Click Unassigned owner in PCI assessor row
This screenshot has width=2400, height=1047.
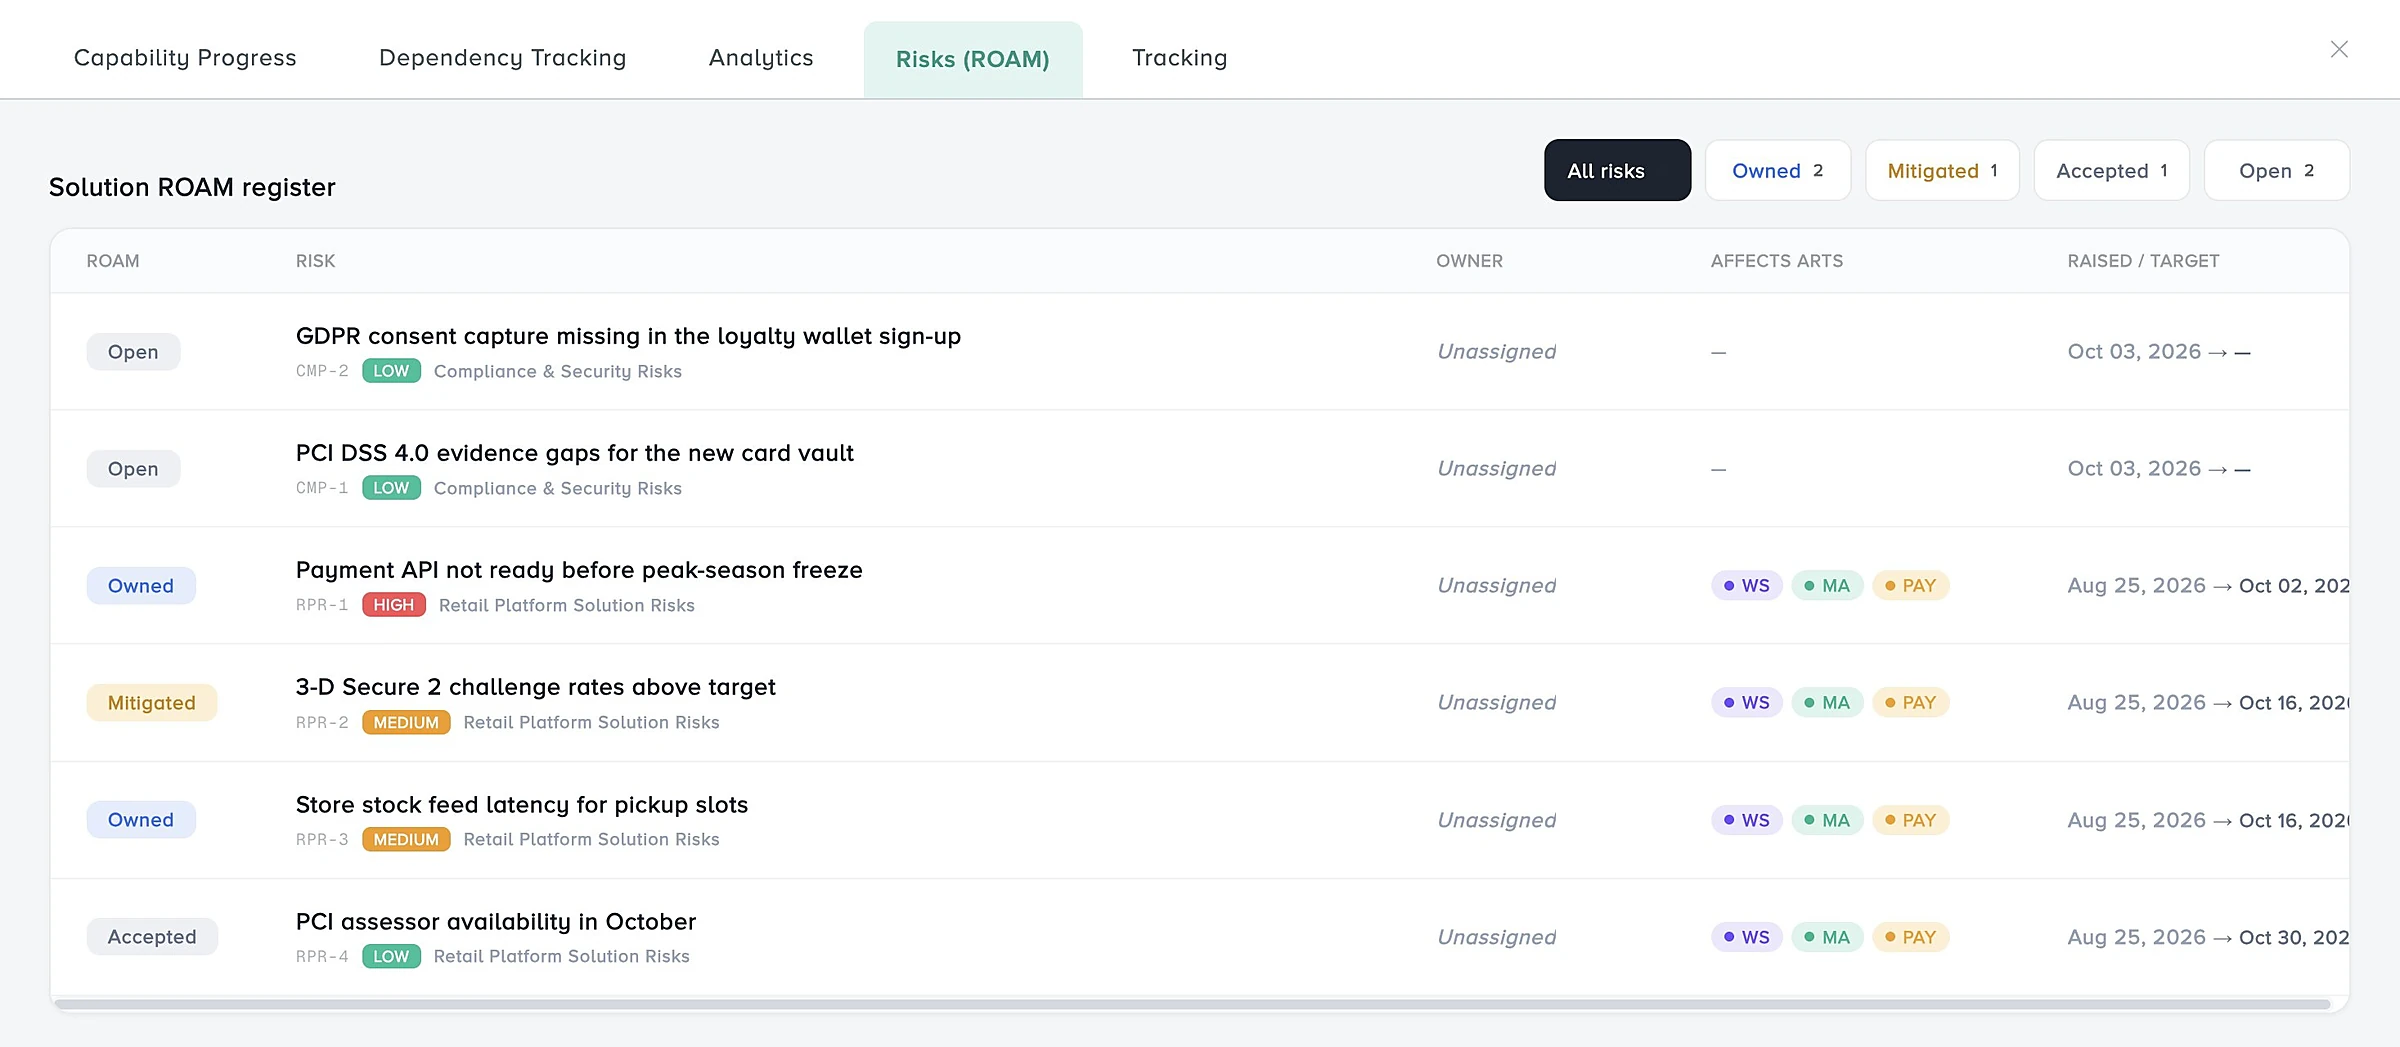point(1496,937)
